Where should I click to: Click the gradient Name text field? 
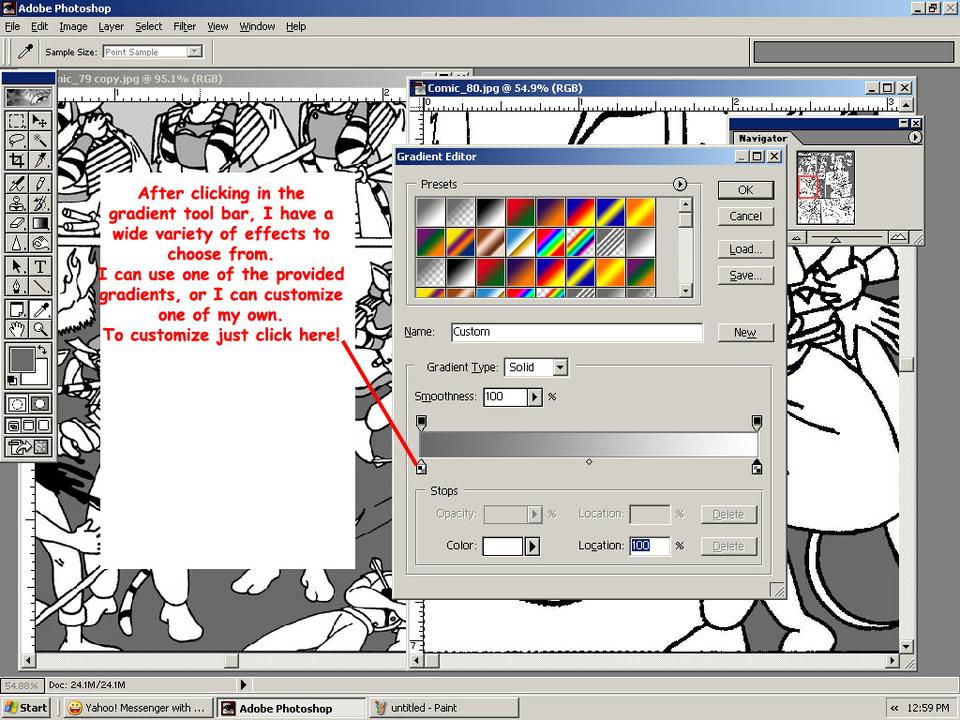[x=577, y=332]
